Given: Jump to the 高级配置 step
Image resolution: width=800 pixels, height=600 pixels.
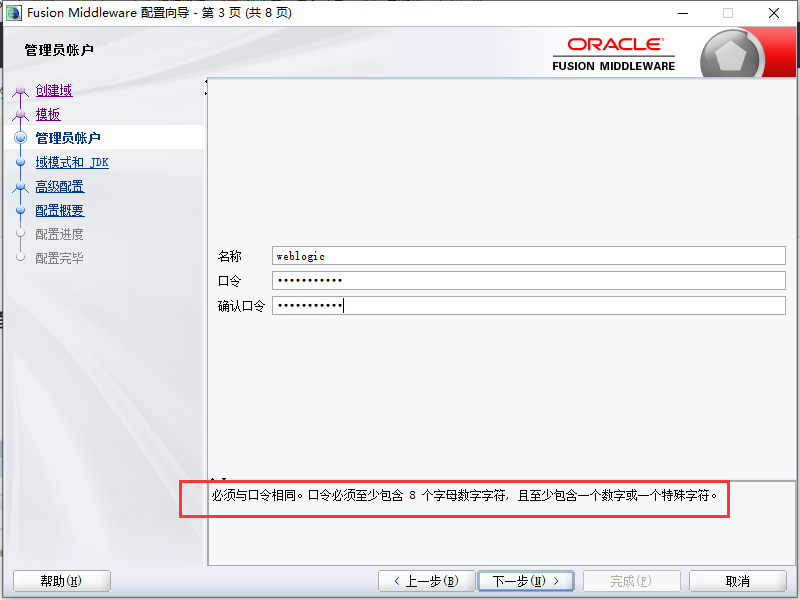Looking at the screenshot, I should [x=60, y=186].
